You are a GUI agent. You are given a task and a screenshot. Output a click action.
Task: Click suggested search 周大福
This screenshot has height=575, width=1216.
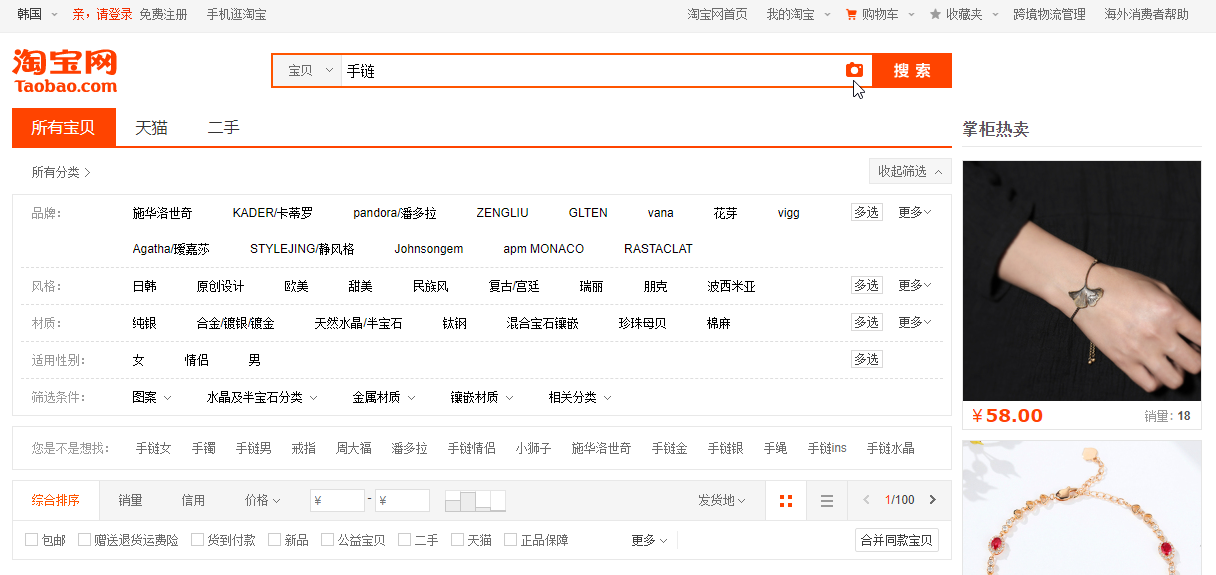point(354,448)
